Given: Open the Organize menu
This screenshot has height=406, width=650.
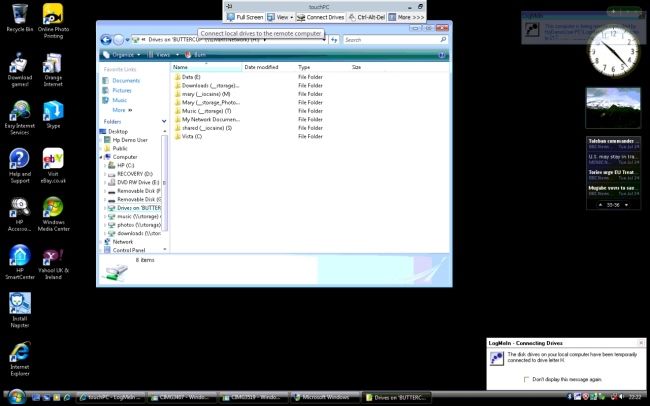Looking at the screenshot, I should click(x=122, y=55).
